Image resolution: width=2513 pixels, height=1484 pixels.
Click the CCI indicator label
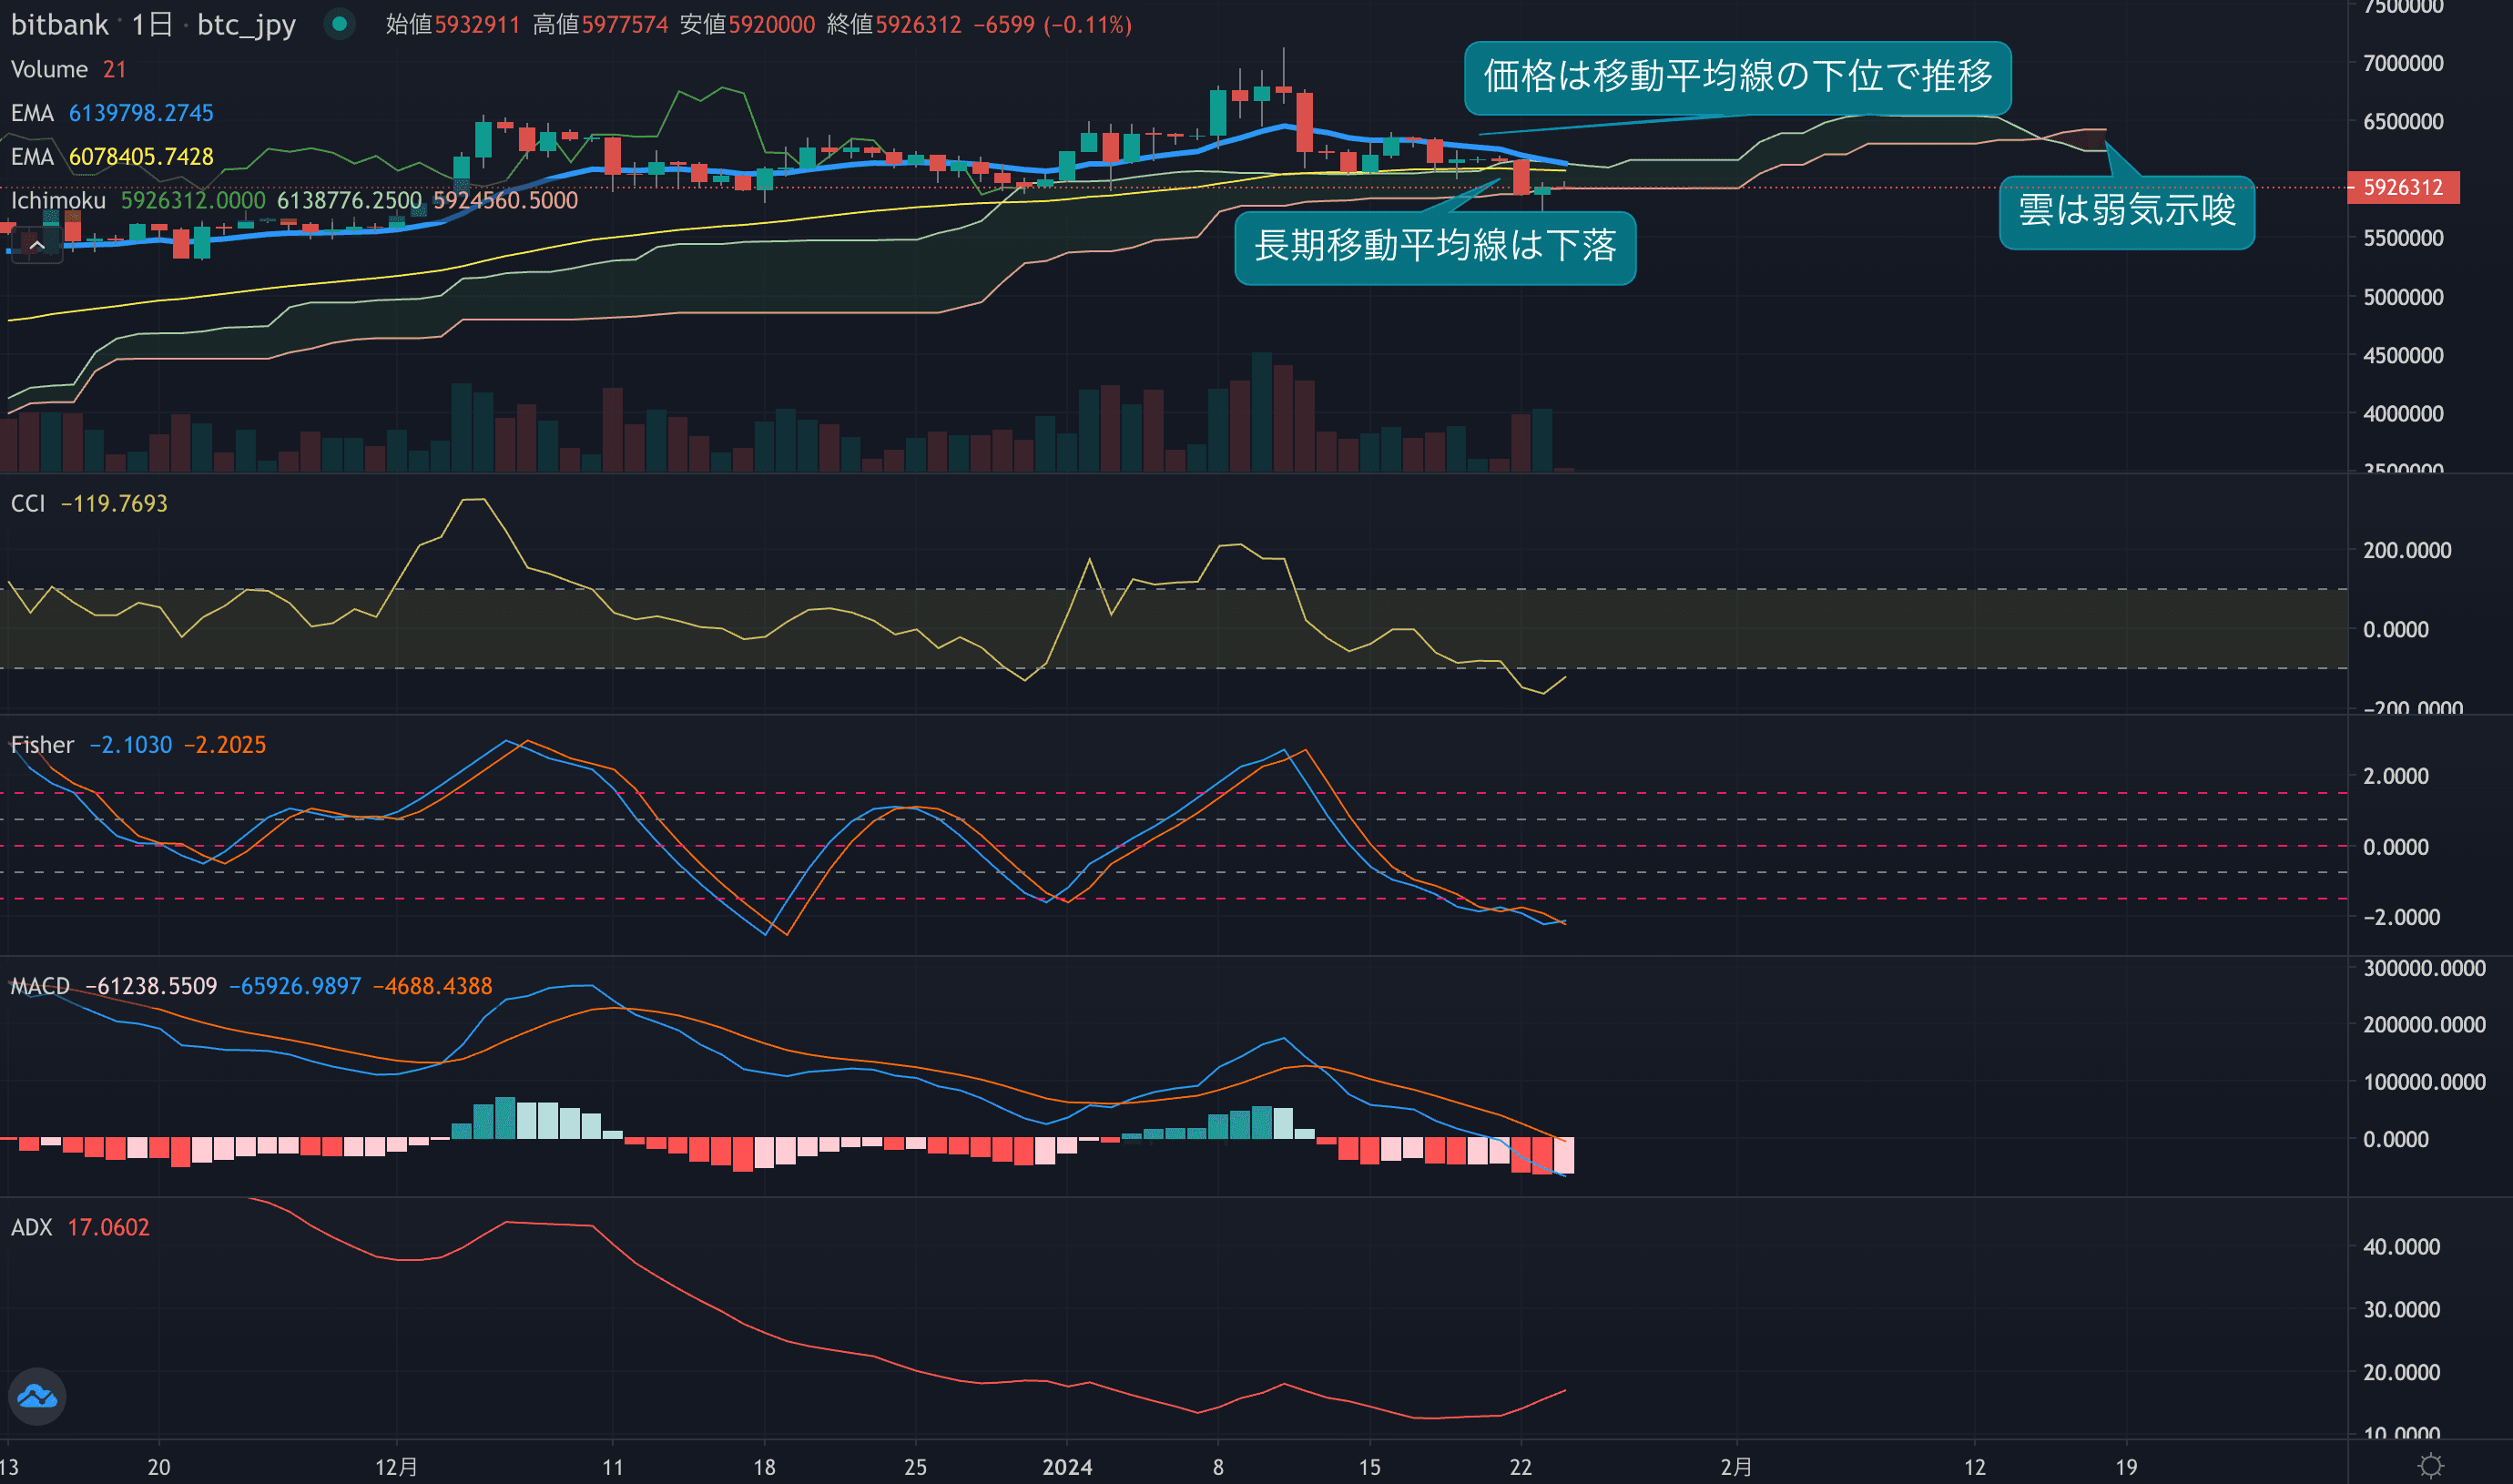coord(28,504)
